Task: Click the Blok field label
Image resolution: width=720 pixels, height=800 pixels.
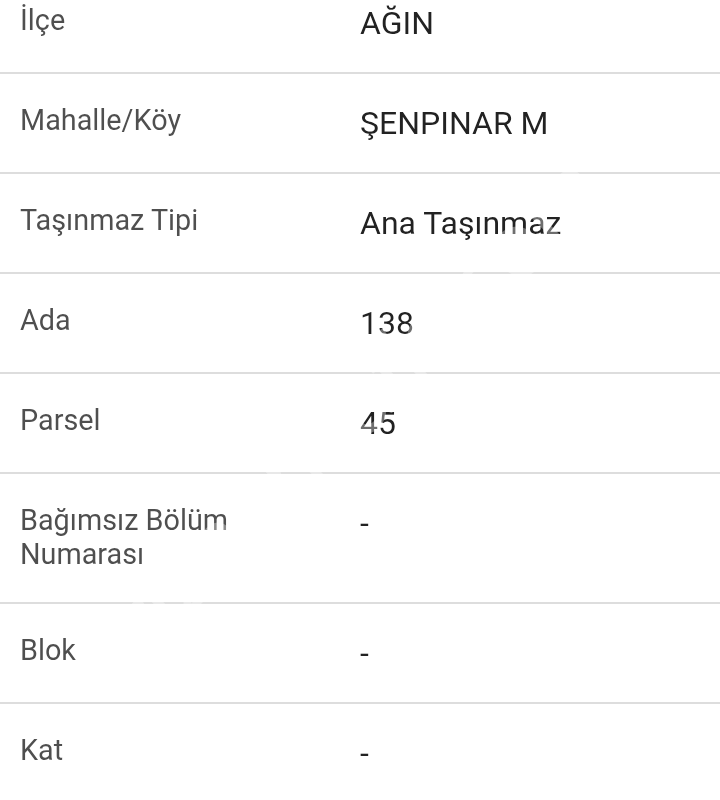Action: coord(48,650)
